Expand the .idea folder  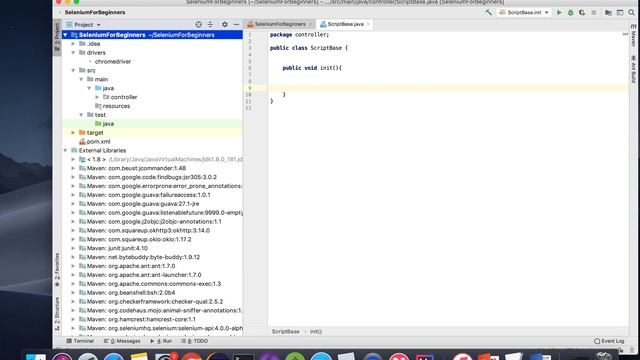click(73, 44)
